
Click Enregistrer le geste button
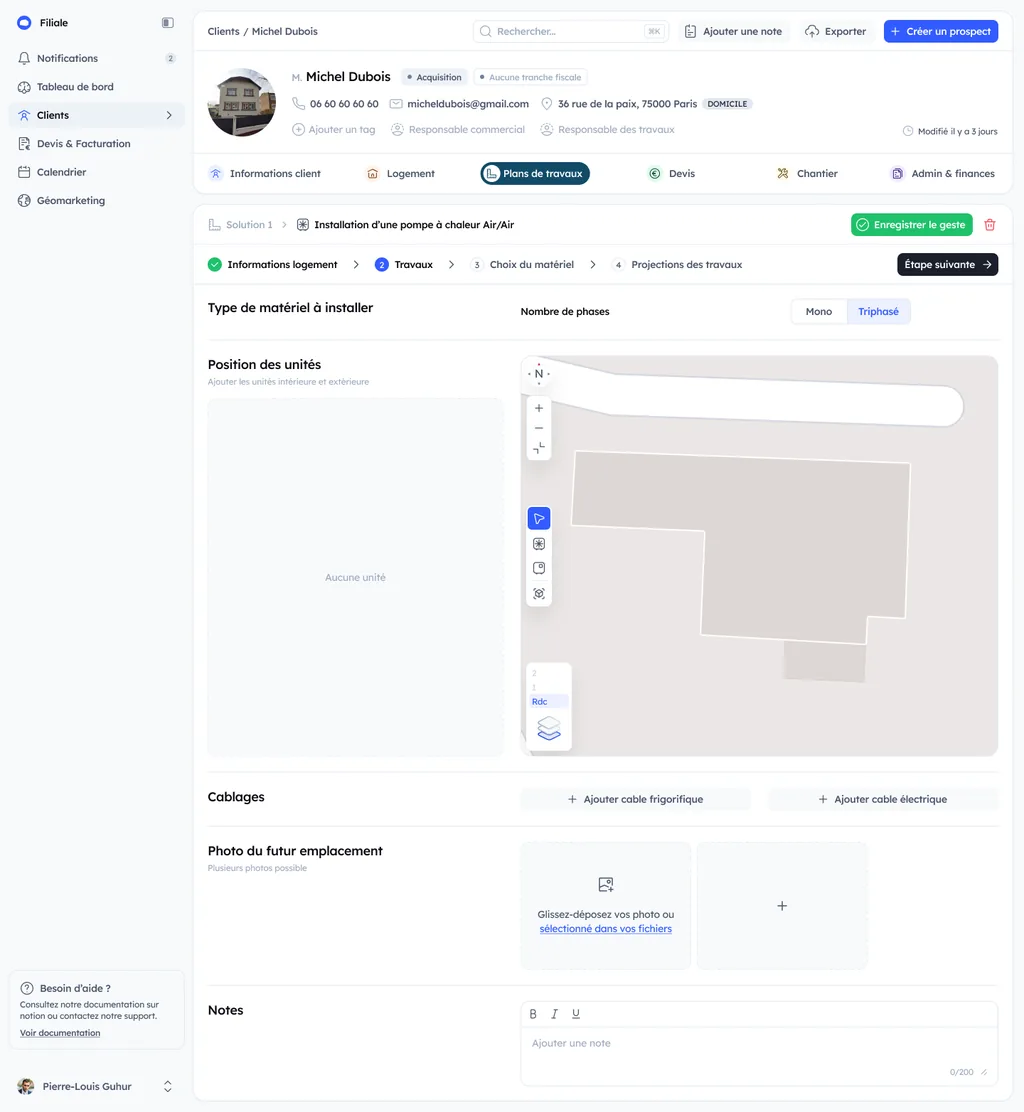coord(911,224)
